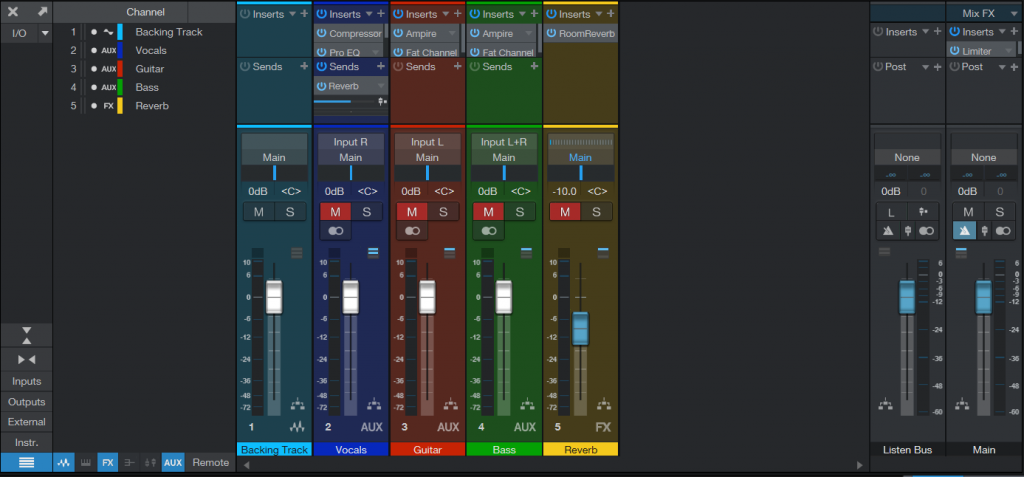Click the channel list icon at bottom left
1024x477 pixels.
[26, 463]
